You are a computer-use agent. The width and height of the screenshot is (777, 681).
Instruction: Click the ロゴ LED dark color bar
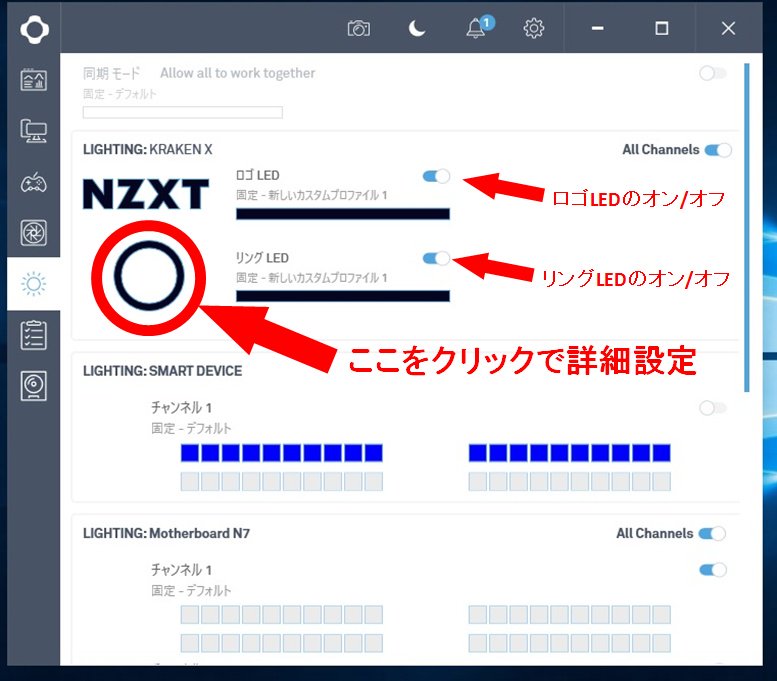click(x=343, y=214)
